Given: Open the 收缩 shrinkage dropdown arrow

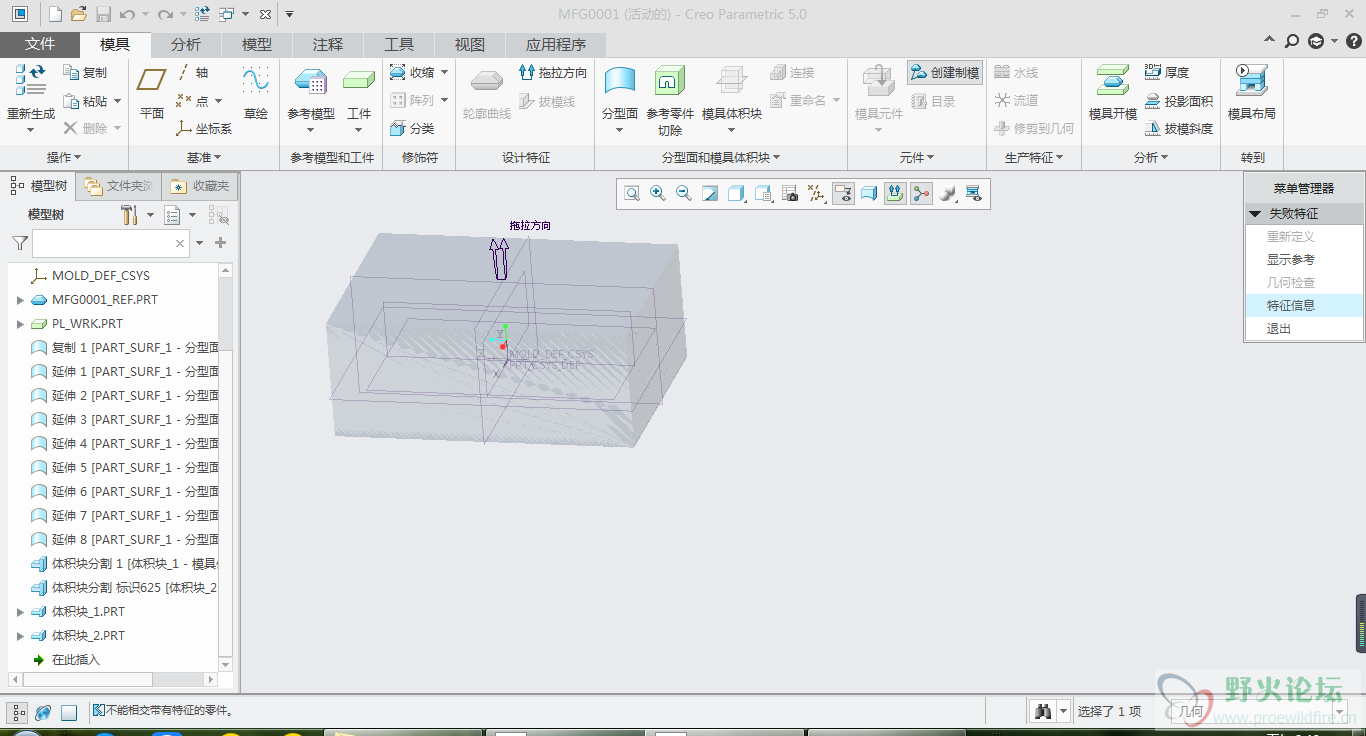Looking at the screenshot, I should coord(445,72).
